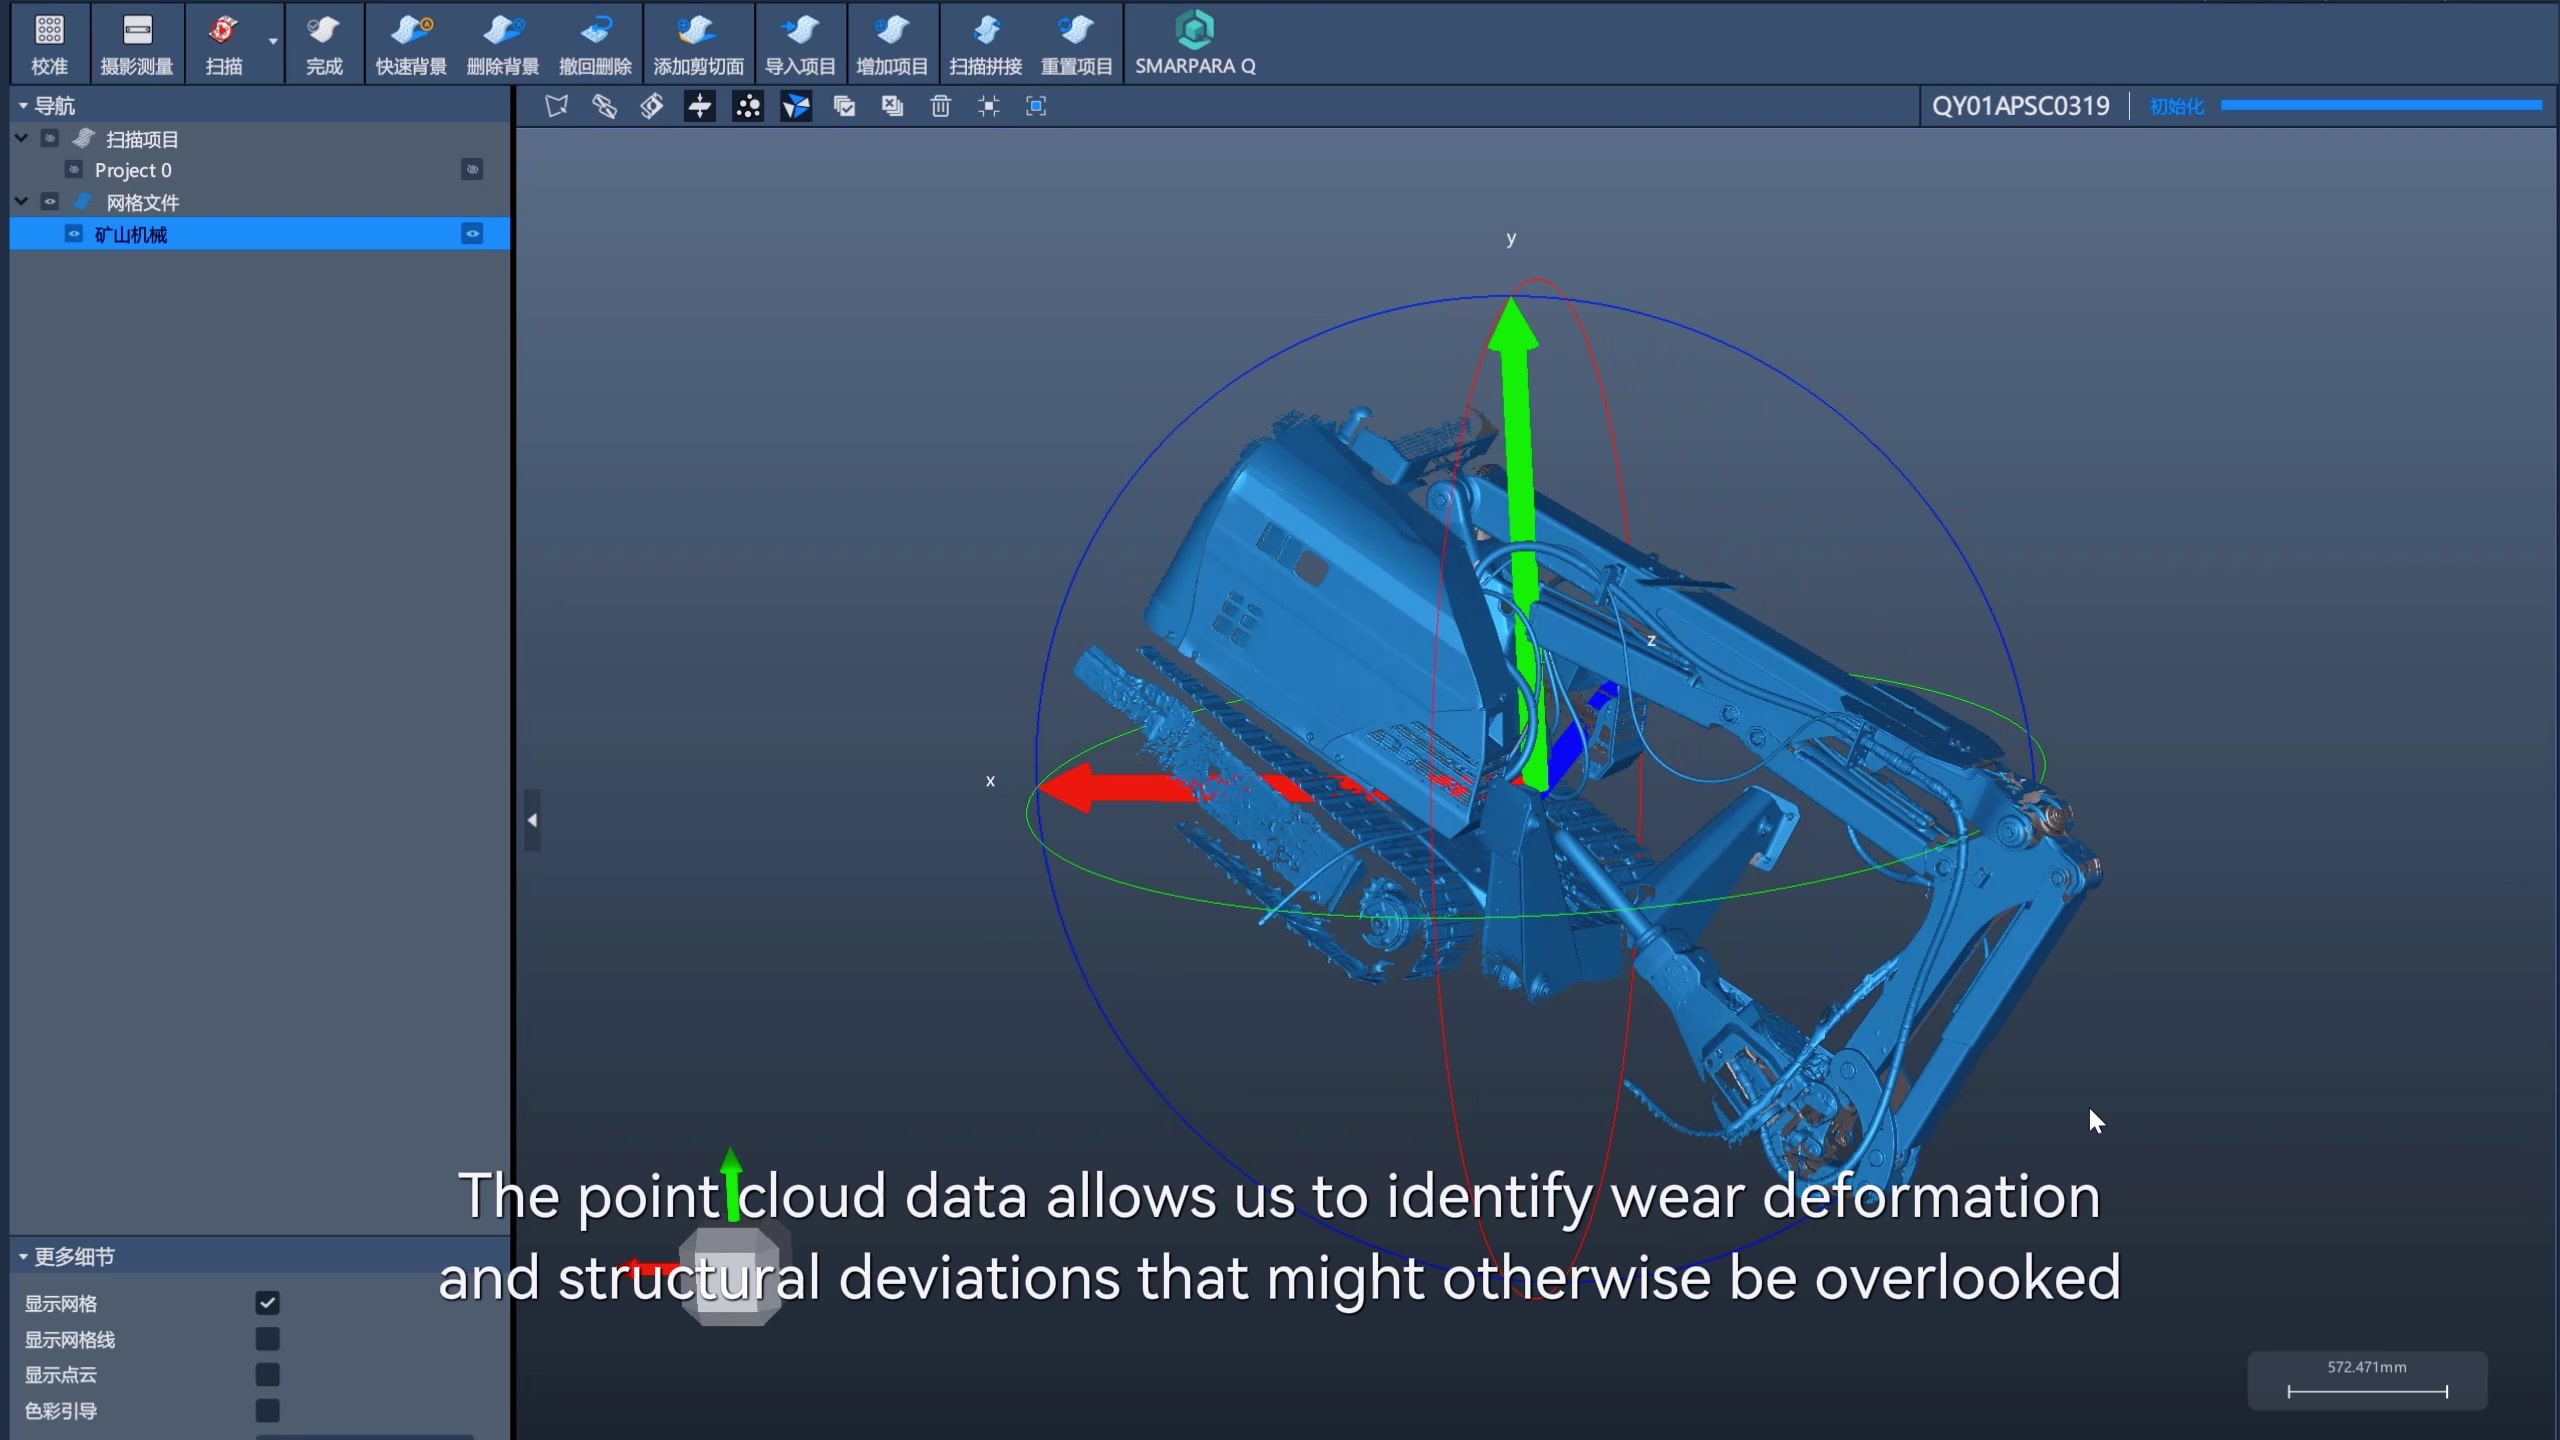Viewport: 2560px width, 1440px height.
Task: Click 撤回删除 undo delete
Action: pos(595,44)
